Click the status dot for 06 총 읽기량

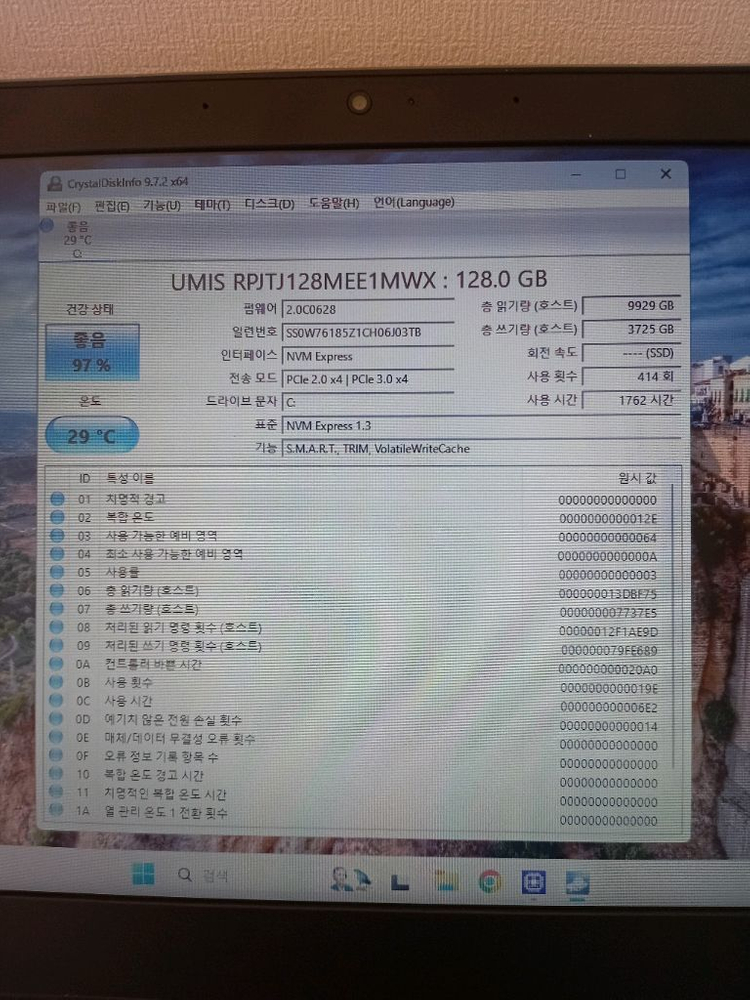pyautogui.click(x=57, y=591)
